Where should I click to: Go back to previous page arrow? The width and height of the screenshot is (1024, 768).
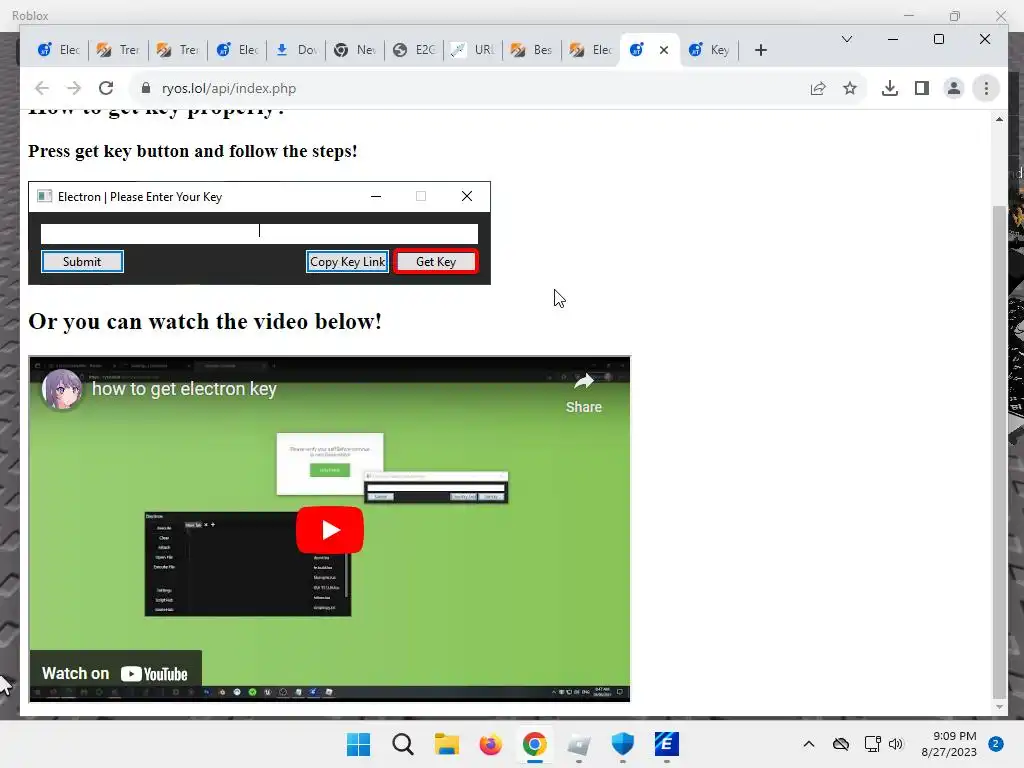point(42,88)
